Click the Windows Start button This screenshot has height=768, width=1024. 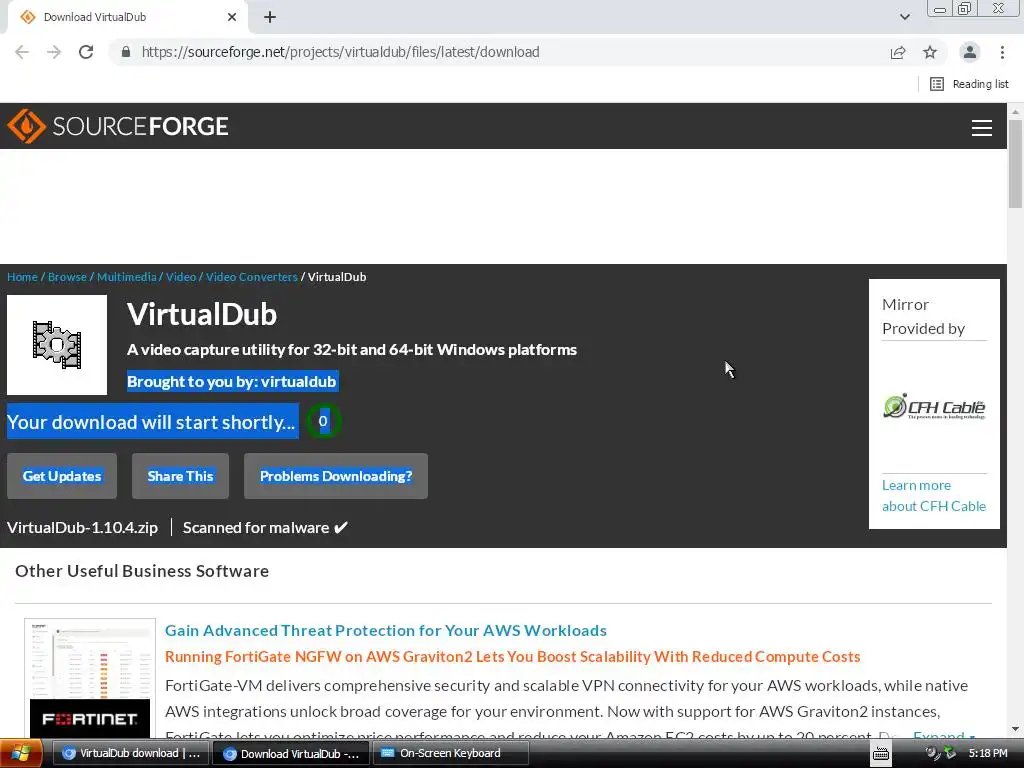[x=20, y=754]
